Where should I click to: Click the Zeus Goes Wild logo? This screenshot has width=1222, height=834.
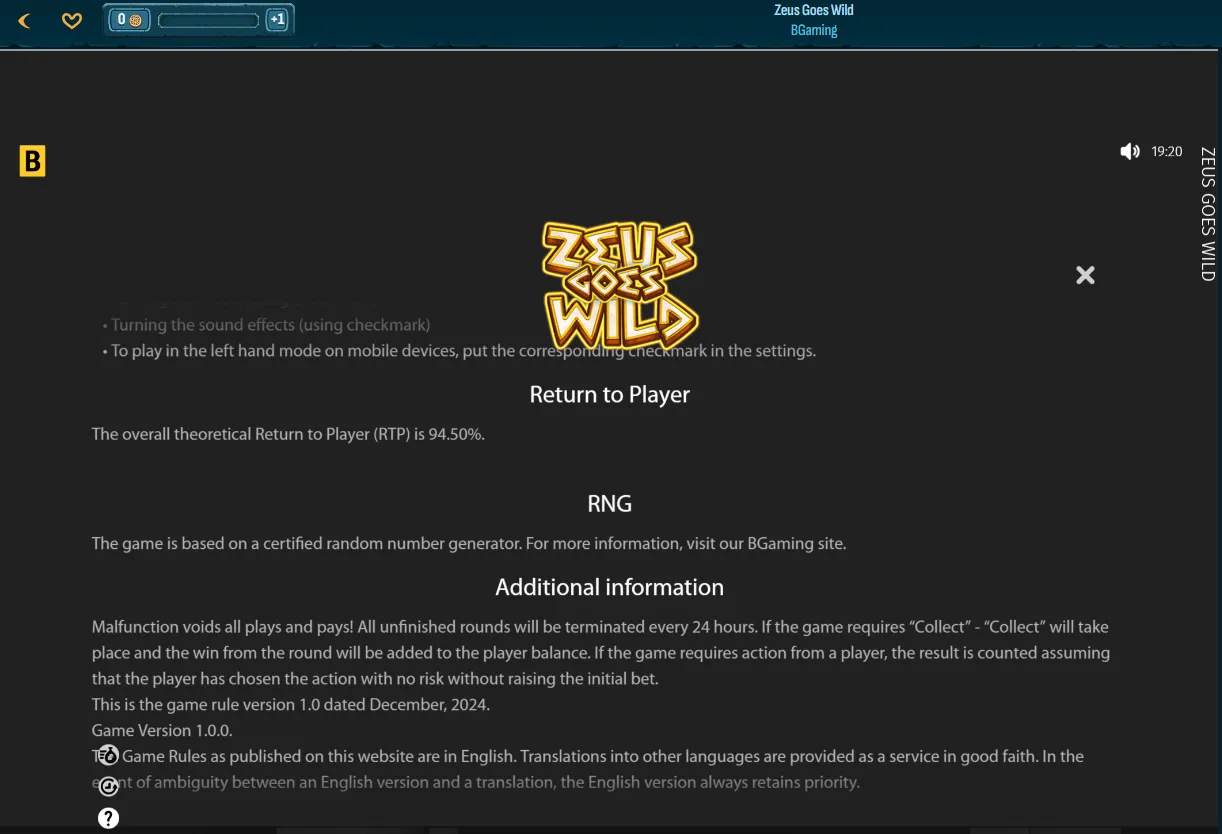click(619, 285)
